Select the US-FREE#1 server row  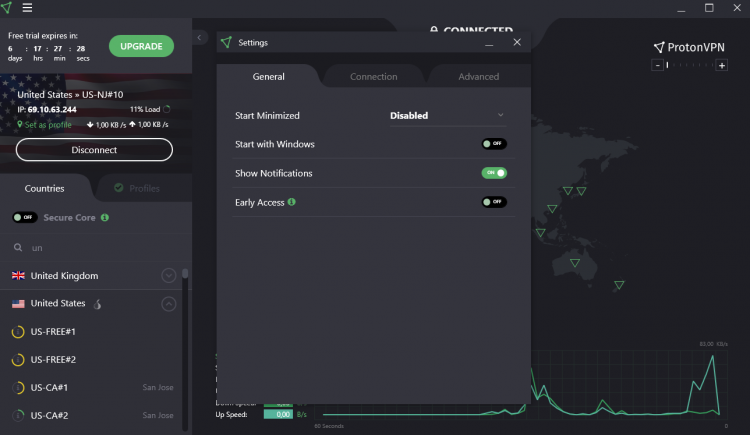91,332
